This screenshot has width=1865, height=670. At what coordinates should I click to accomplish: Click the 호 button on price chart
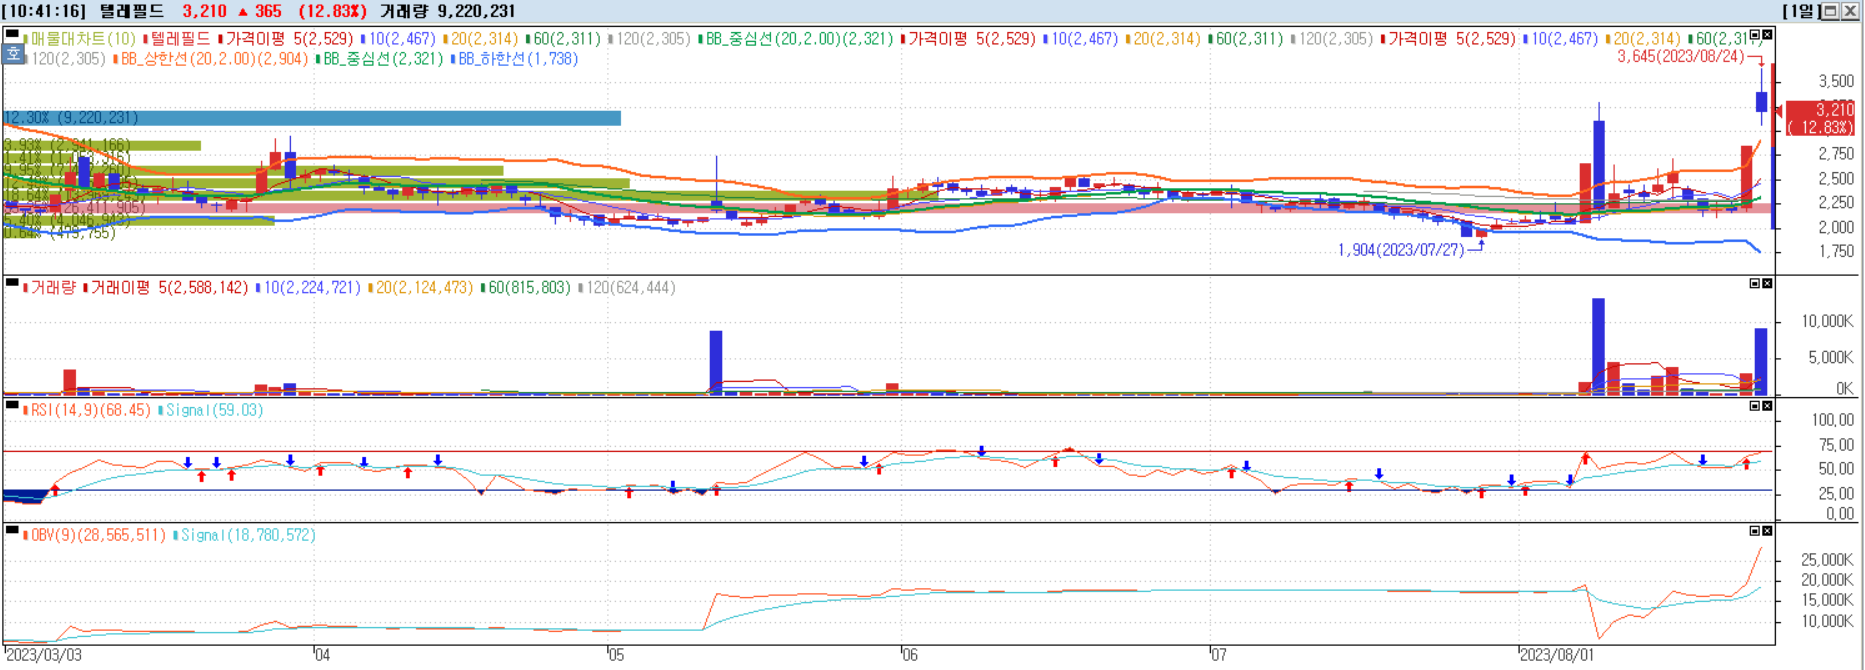13,55
